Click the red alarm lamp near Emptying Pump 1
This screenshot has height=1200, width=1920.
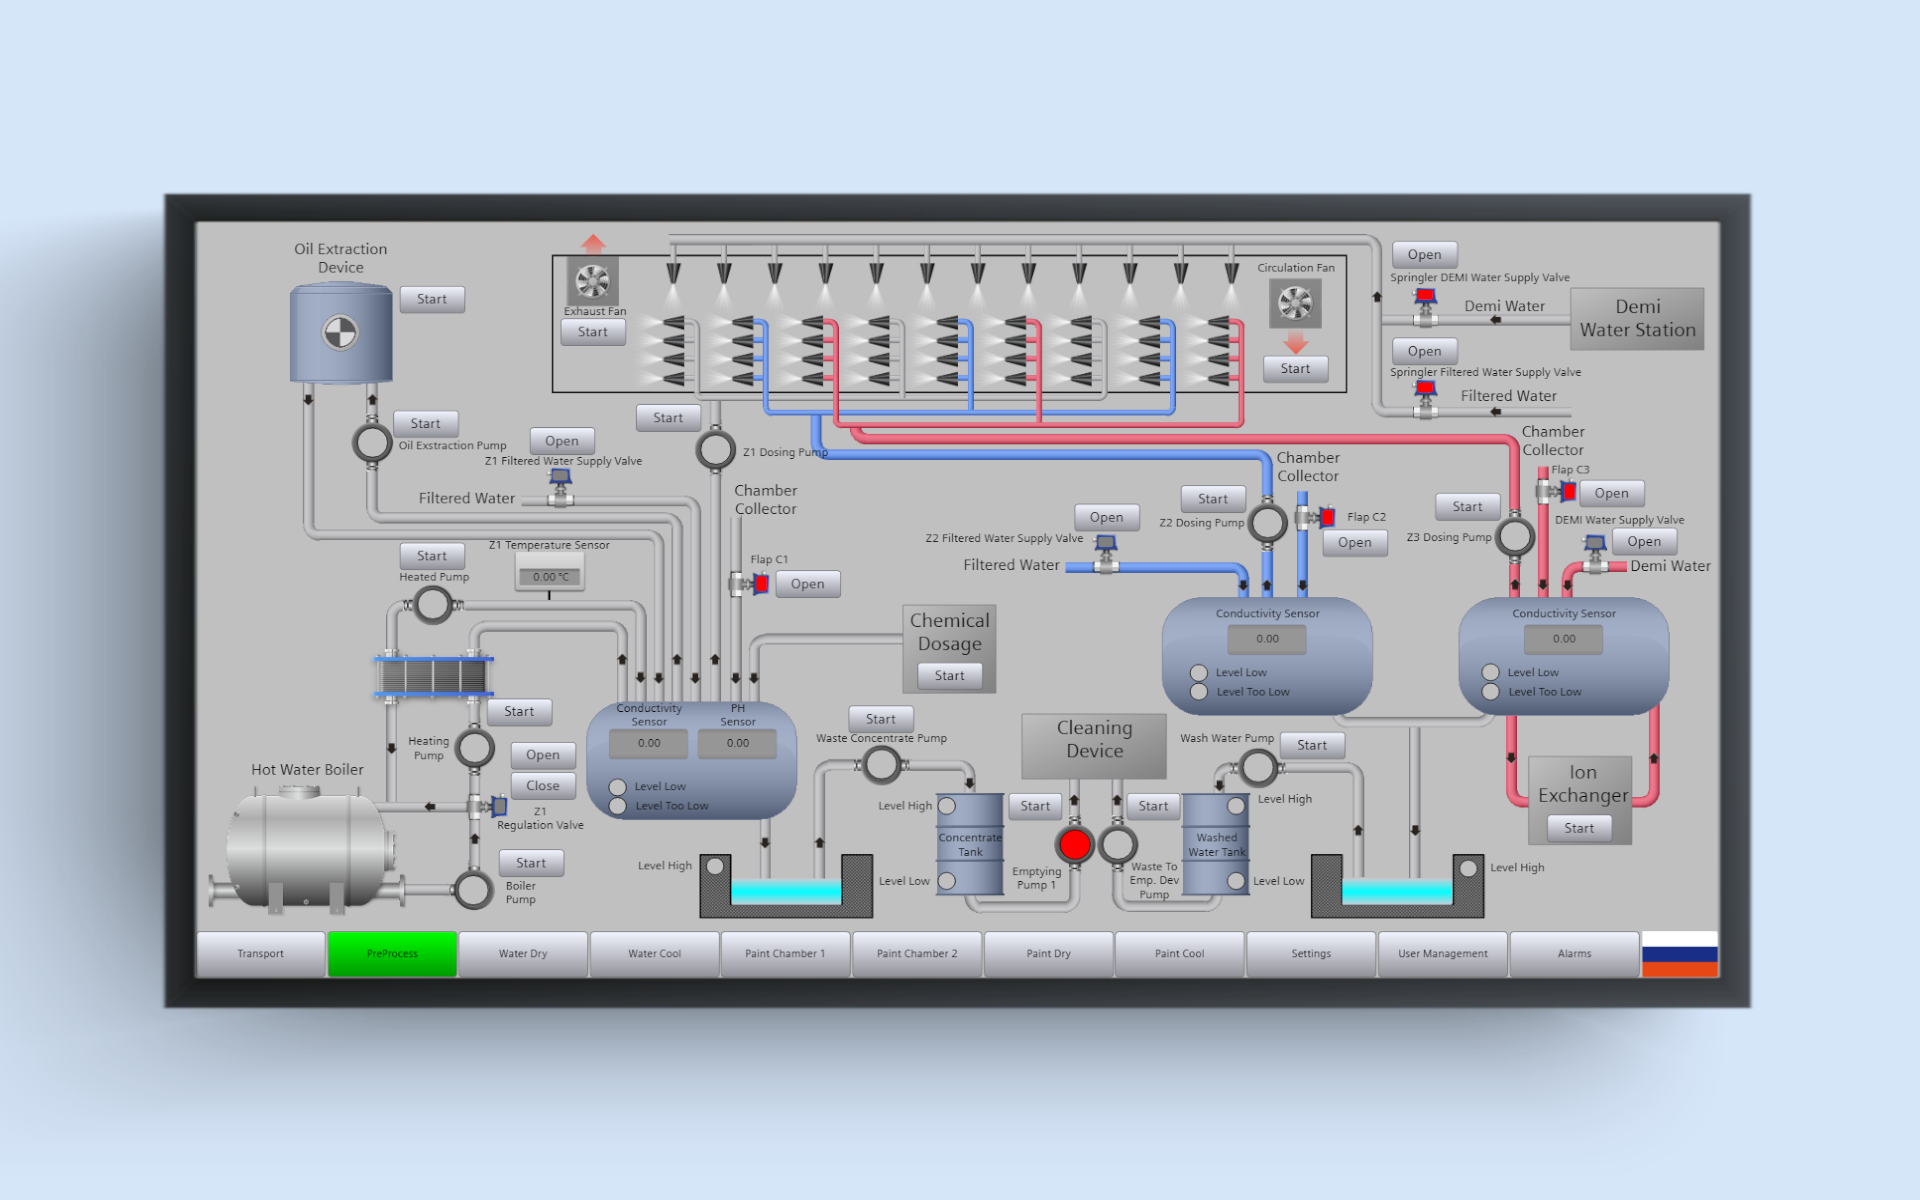(1073, 845)
